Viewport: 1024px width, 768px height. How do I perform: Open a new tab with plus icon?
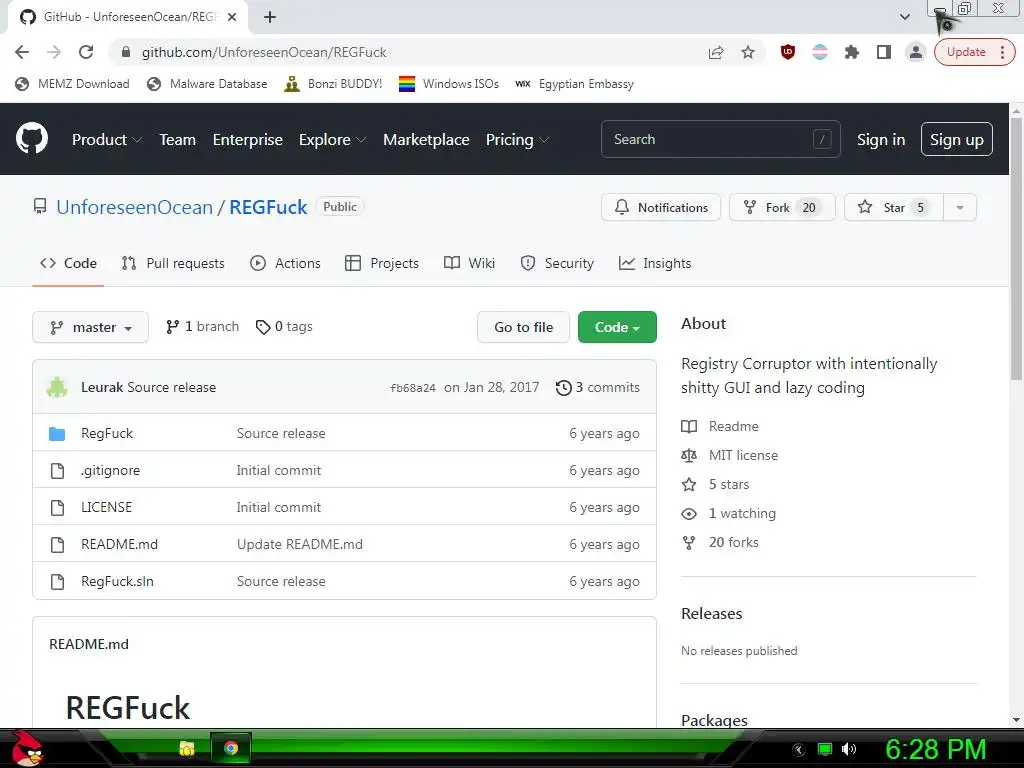coord(270,17)
